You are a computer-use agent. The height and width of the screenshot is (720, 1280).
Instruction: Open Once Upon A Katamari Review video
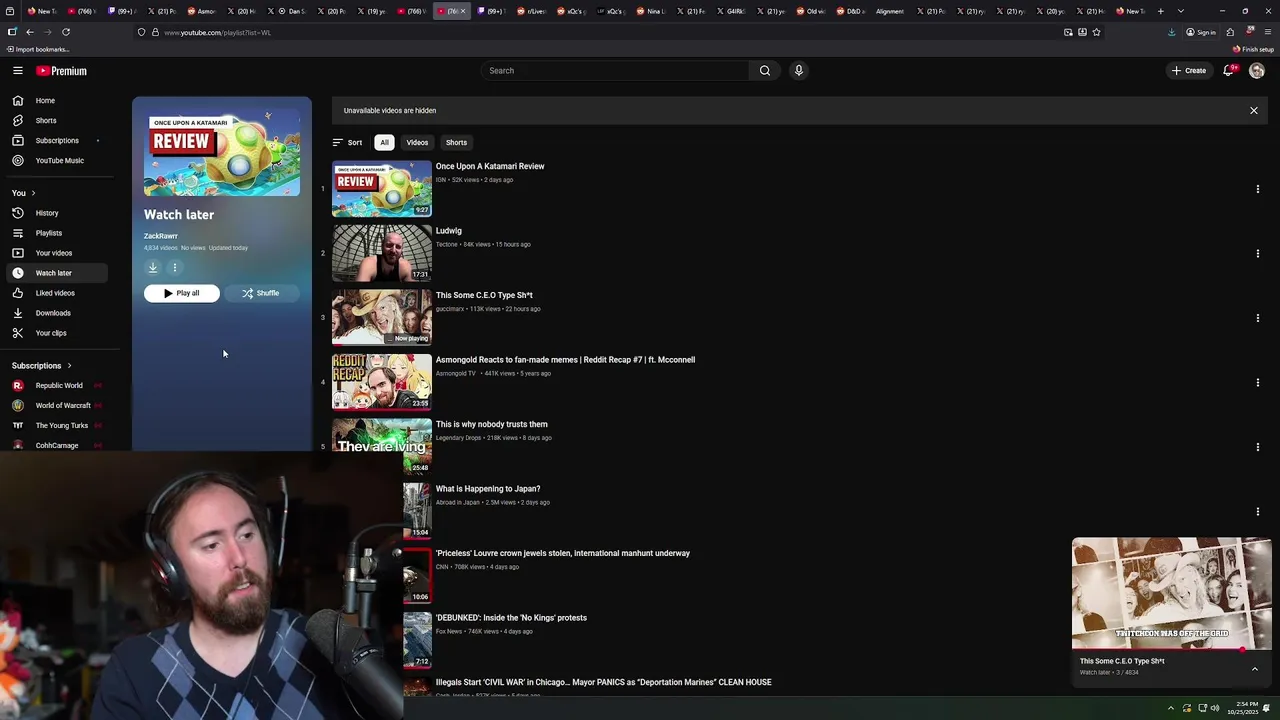point(490,166)
